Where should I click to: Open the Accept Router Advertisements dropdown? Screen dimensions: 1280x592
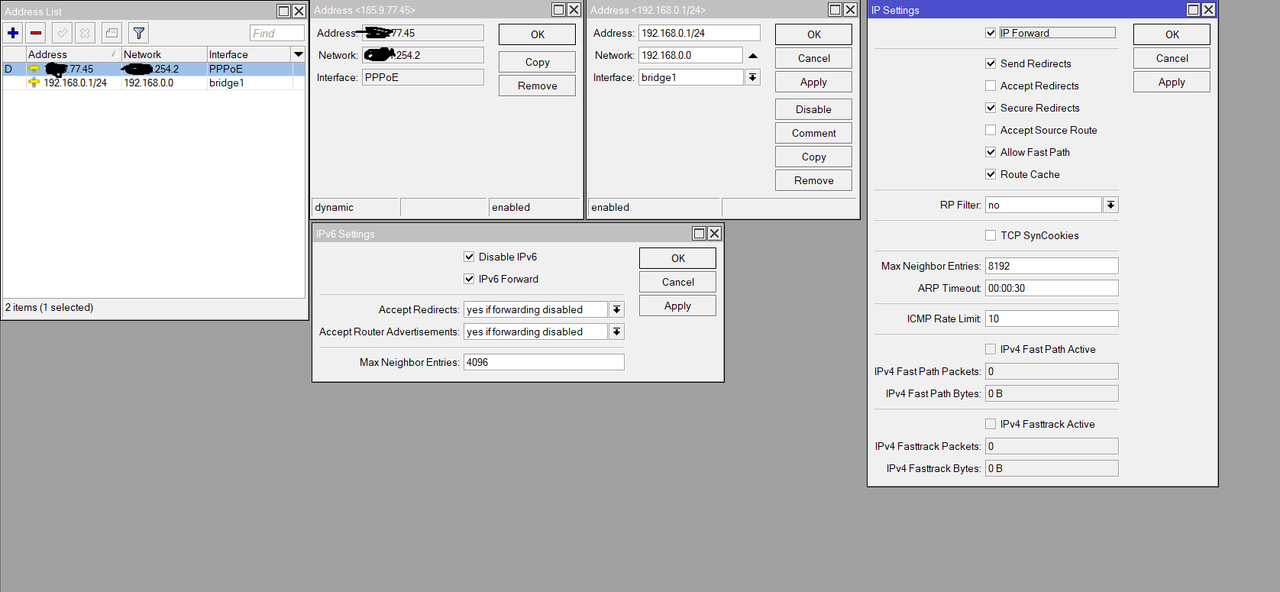(x=617, y=332)
